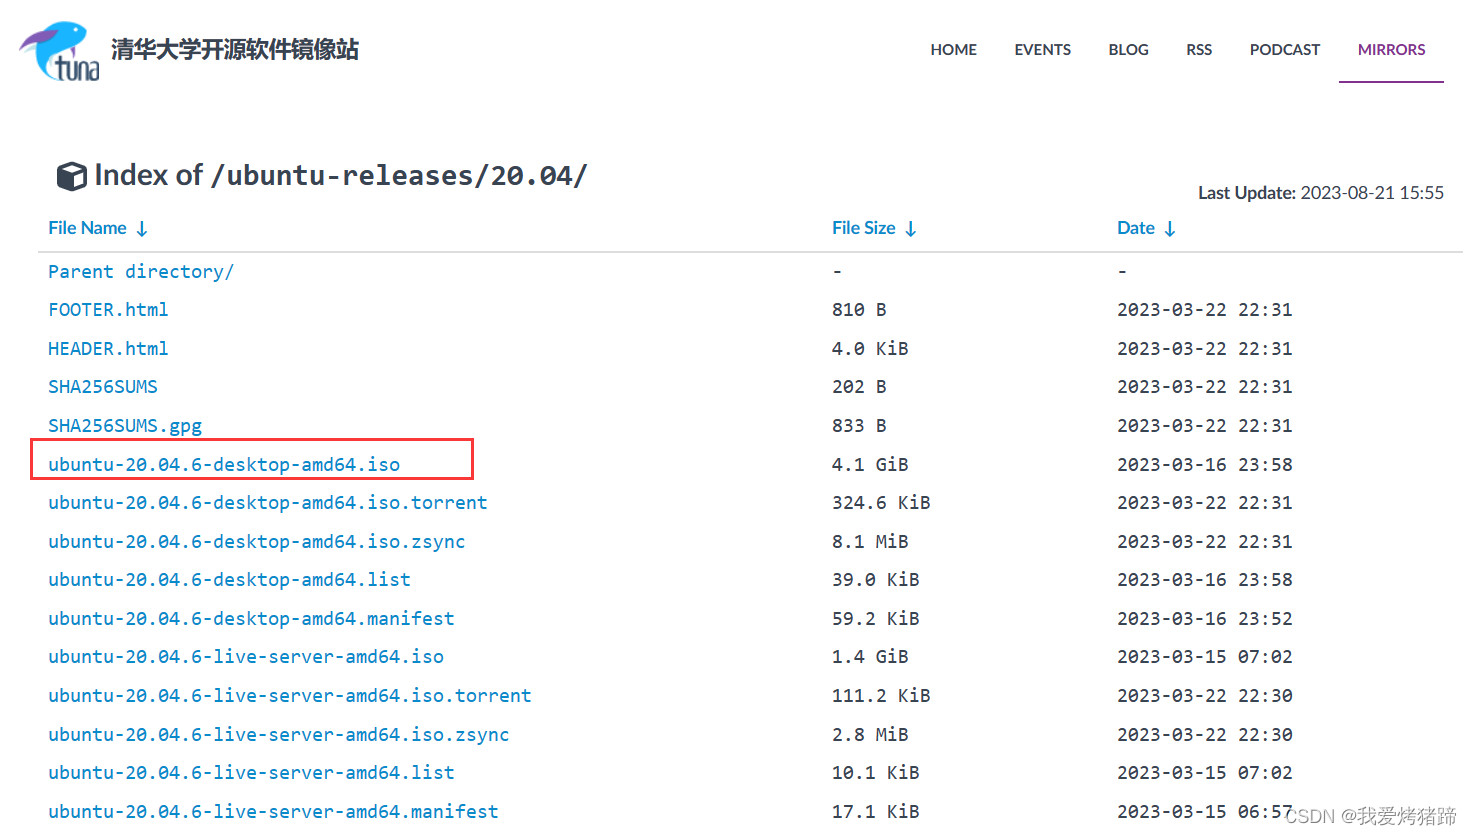Image resolution: width=1472 pixels, height=835 pixels.
Task: Open the HOME menu item
Action: click(953, 50)
